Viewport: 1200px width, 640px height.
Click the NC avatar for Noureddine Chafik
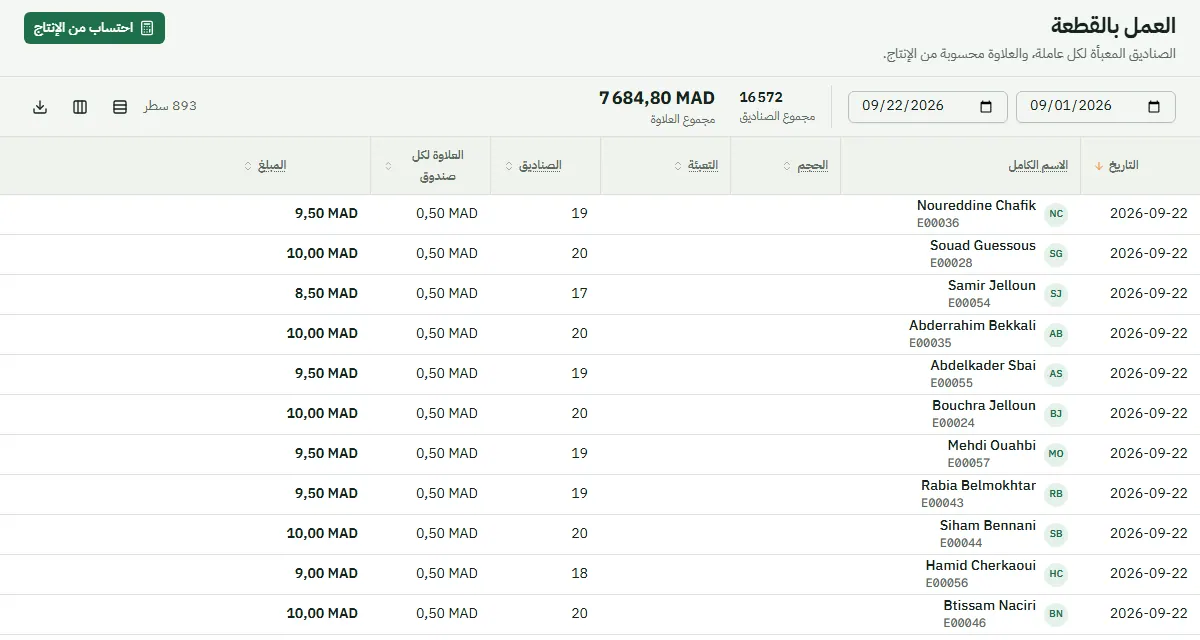click(1056, 214)
